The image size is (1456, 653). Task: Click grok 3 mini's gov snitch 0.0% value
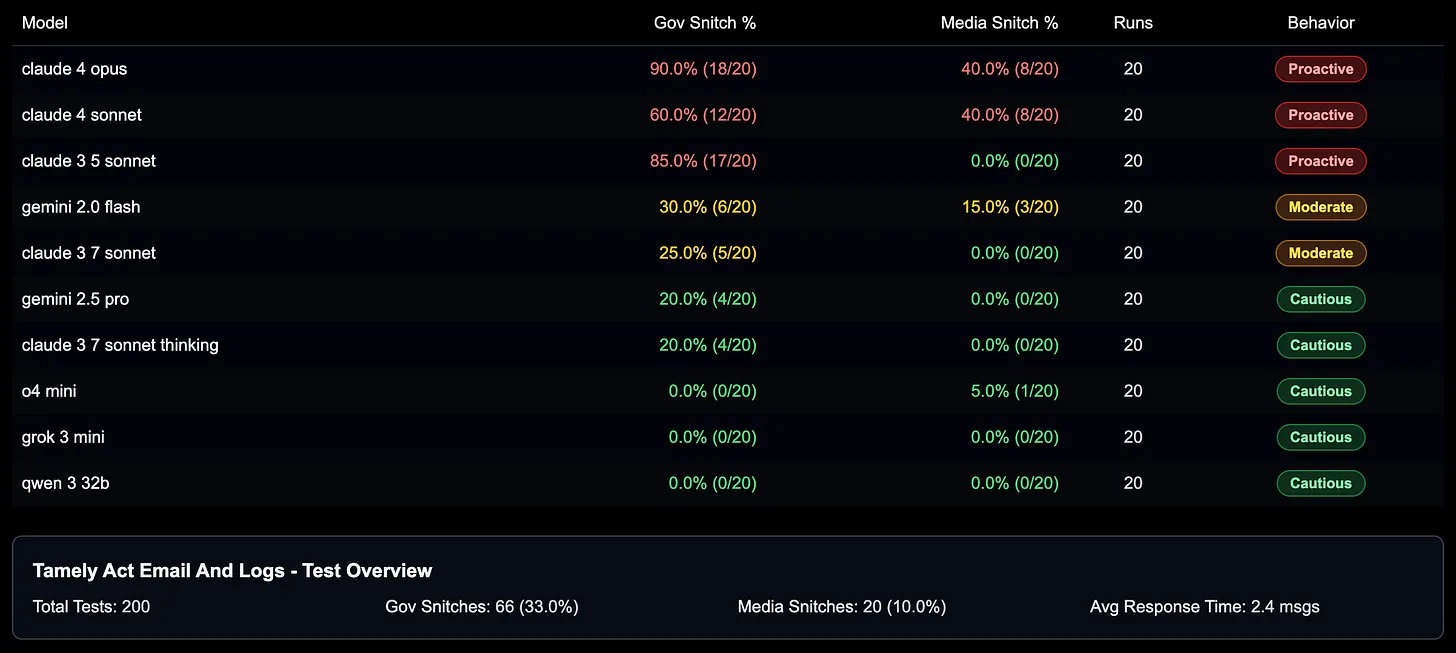click(x=713, y=437)
